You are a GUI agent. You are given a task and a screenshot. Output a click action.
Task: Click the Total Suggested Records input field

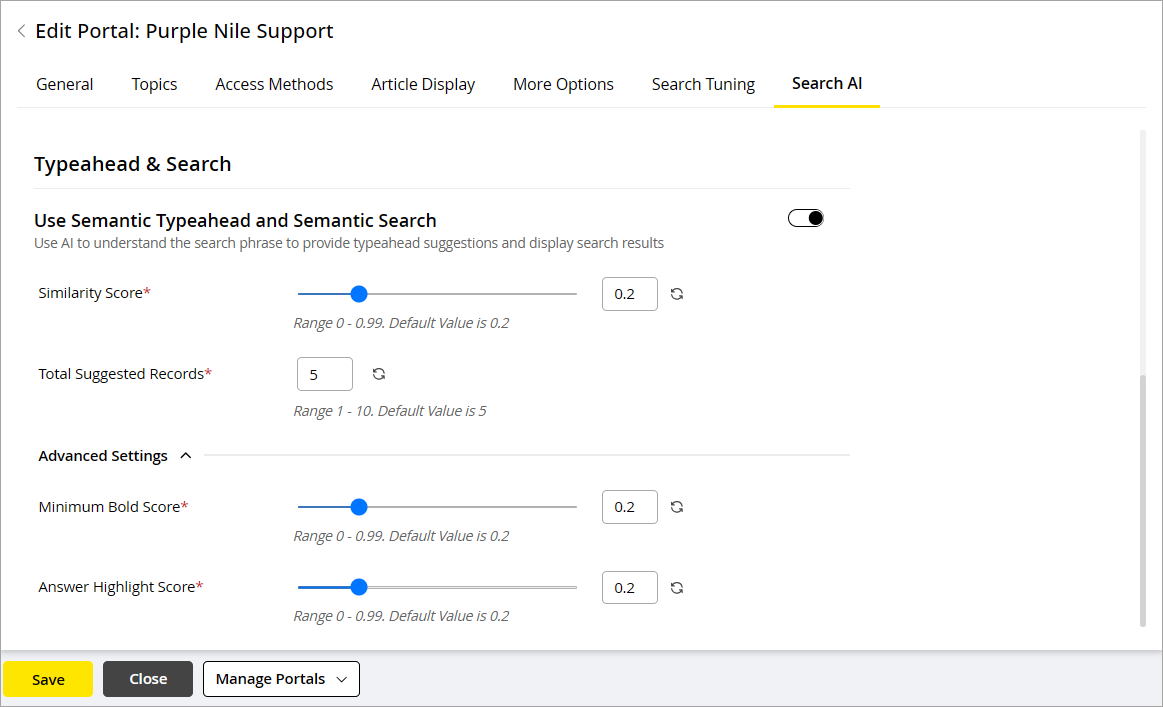(325, 374)
